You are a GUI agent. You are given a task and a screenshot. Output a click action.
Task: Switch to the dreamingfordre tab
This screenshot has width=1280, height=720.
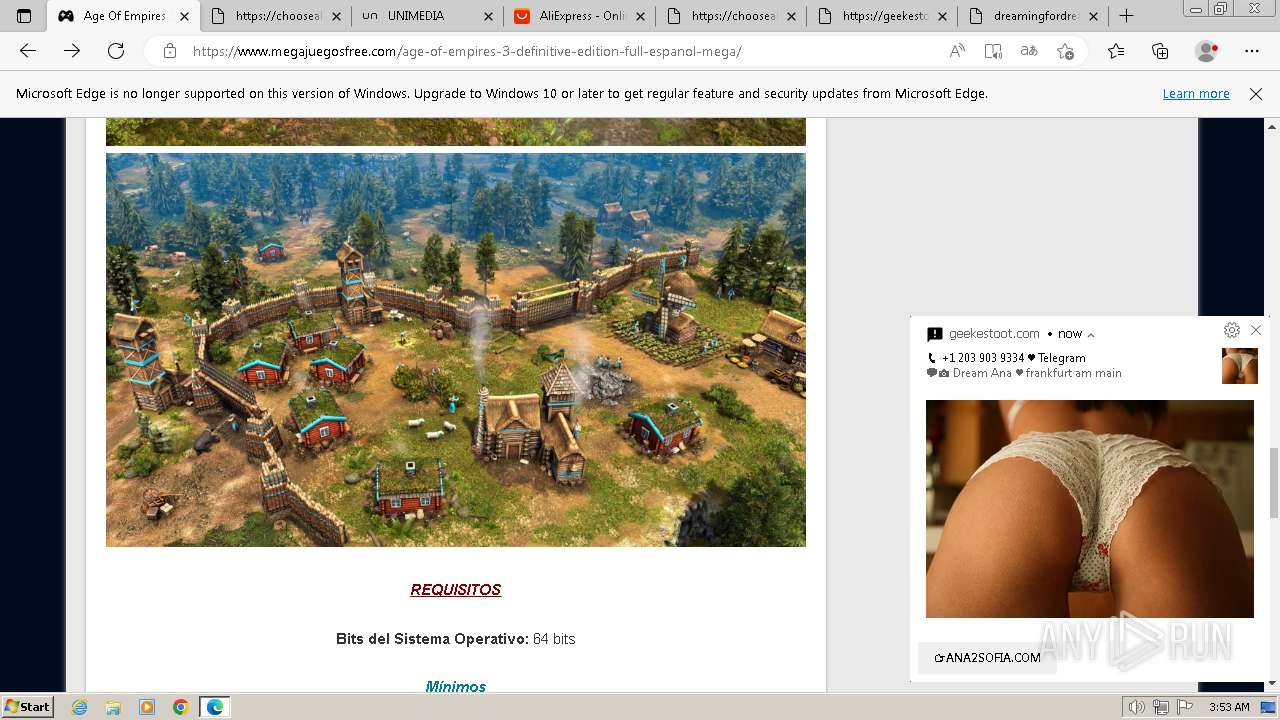point(1033,16)
